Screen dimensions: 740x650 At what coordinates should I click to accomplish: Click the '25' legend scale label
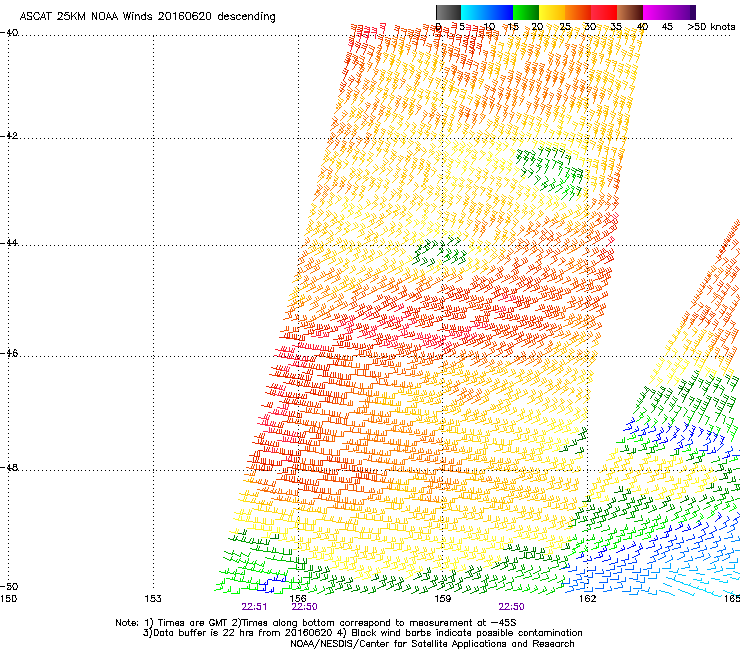[x=564, y=27]
